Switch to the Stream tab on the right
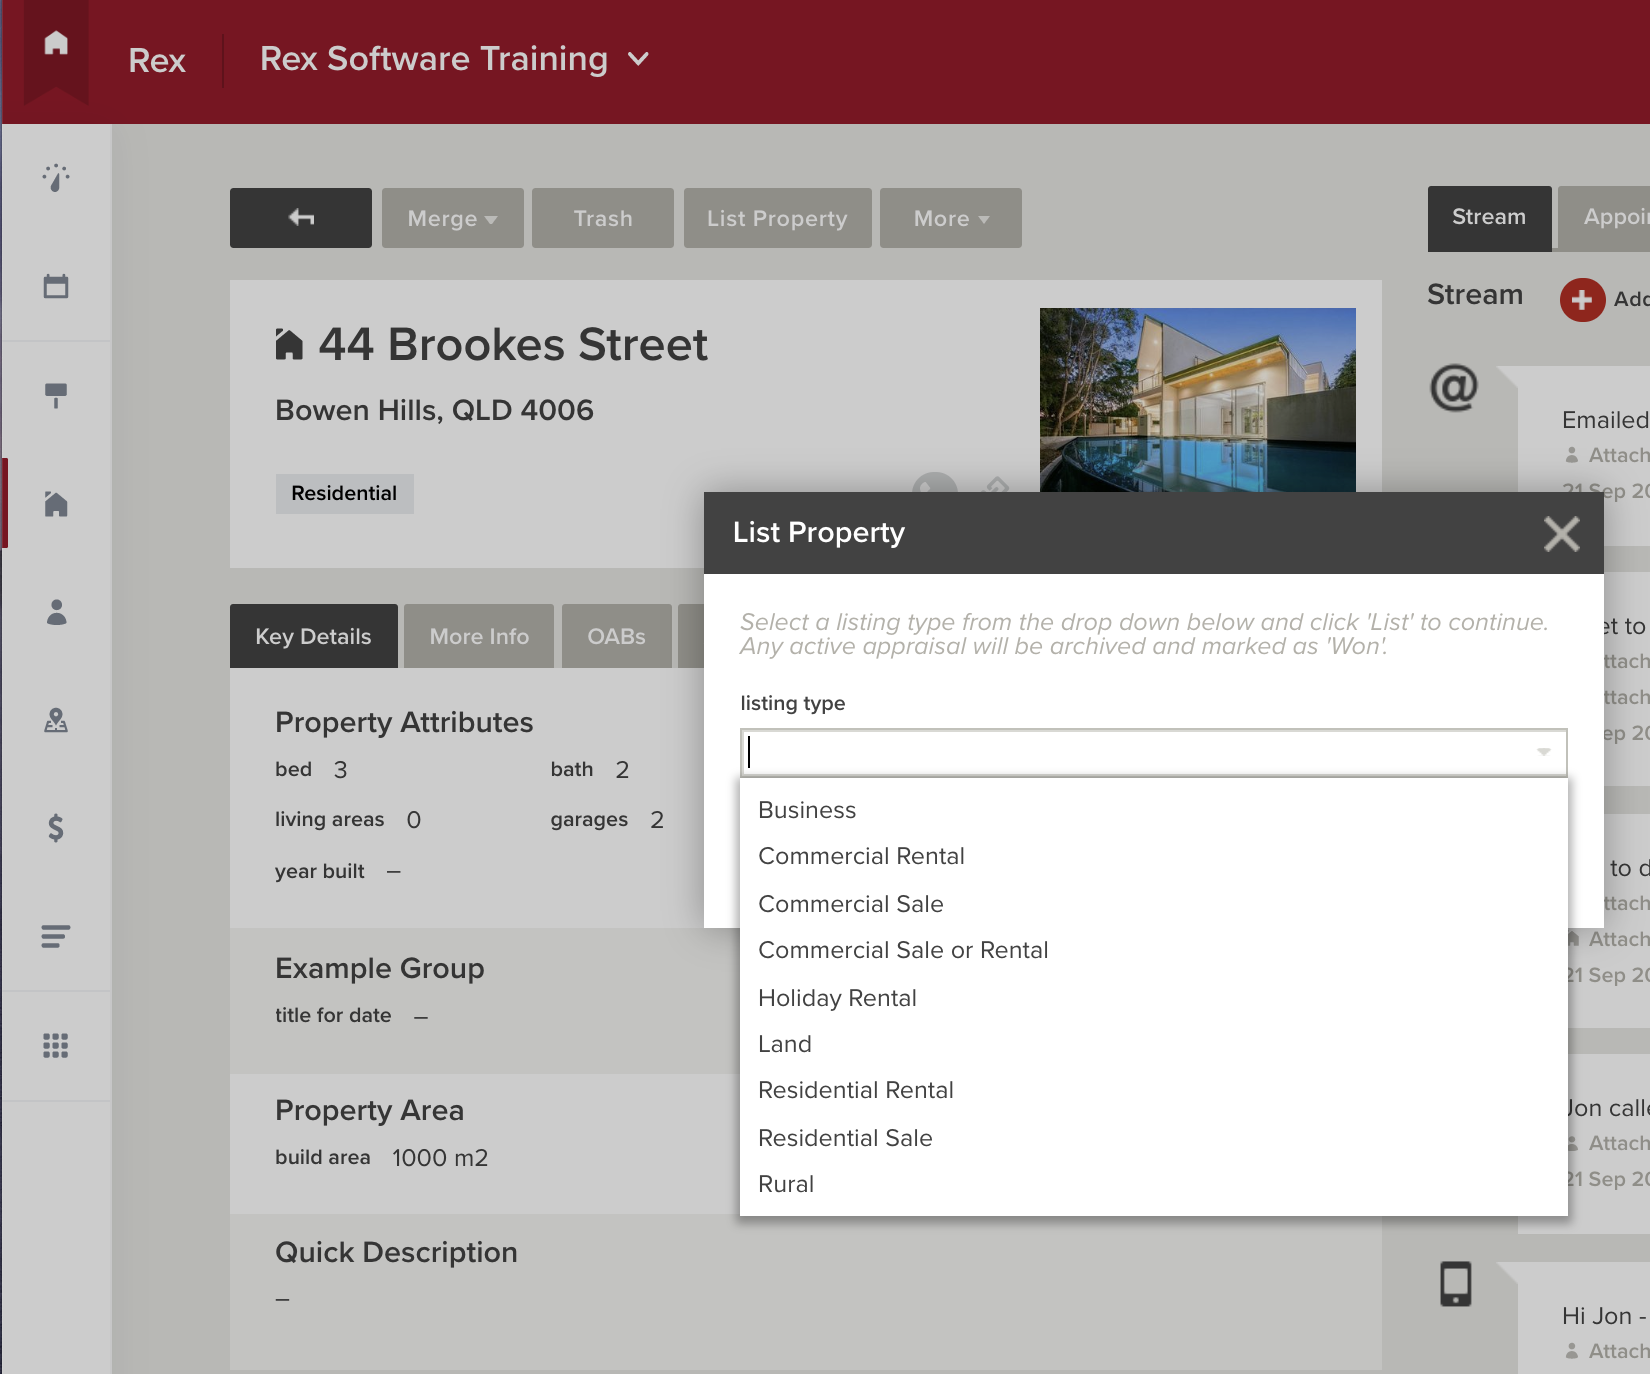Screen dimensions: 1650x1374 [1488, 217]
